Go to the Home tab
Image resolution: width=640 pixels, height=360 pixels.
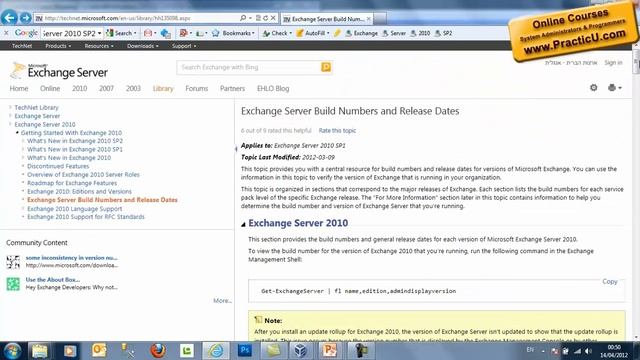pyautogui.click(x=19, y=88)
